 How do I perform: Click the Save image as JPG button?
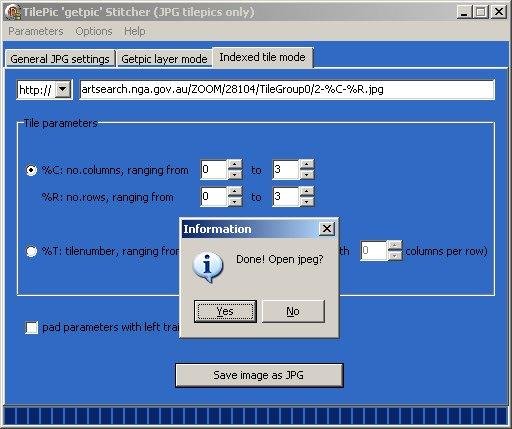(x=259, y=375)
